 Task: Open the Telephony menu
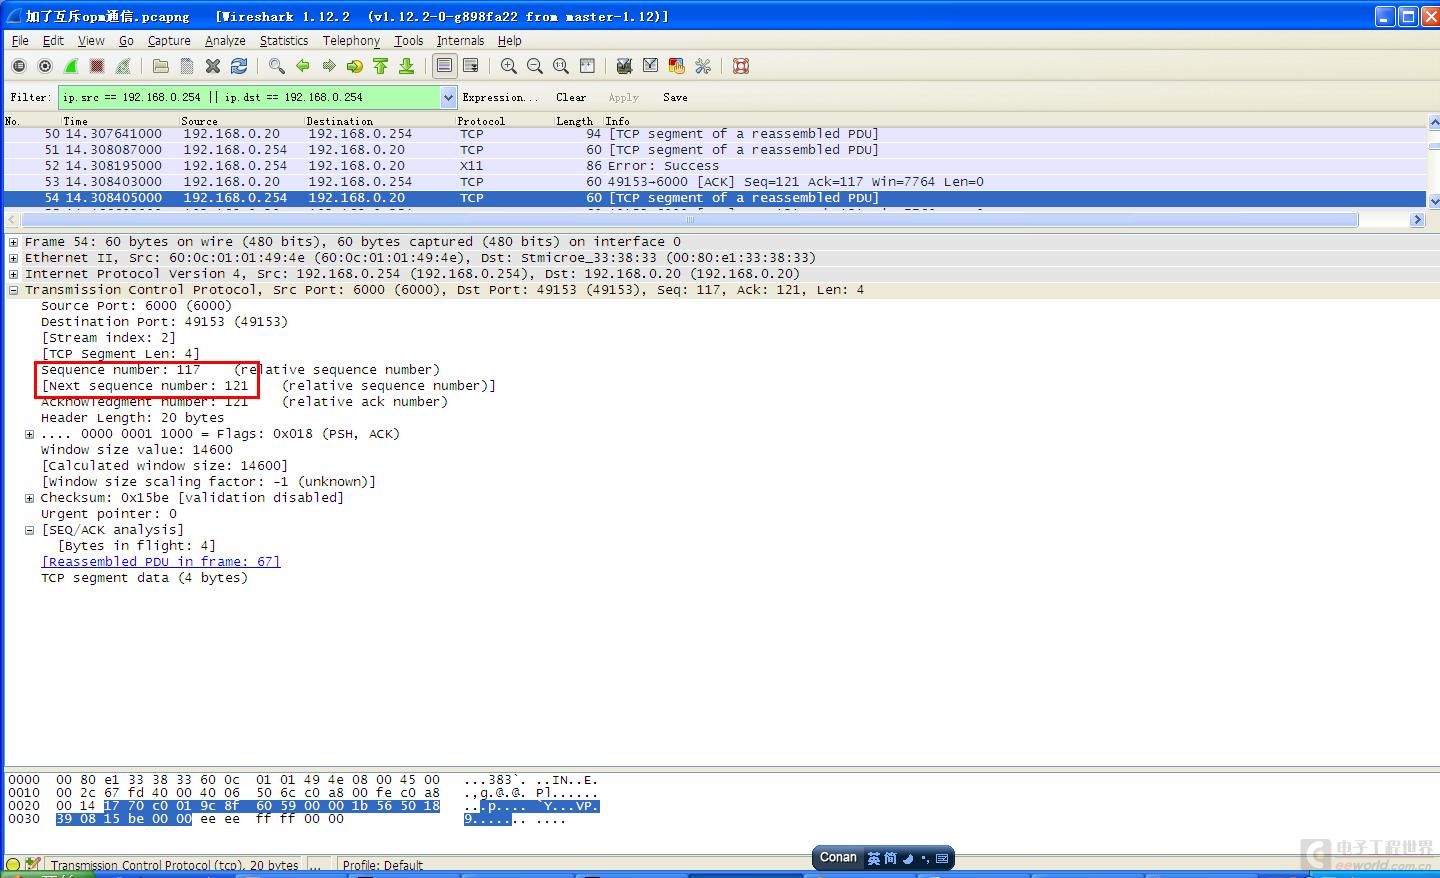(x=351, y=41)
